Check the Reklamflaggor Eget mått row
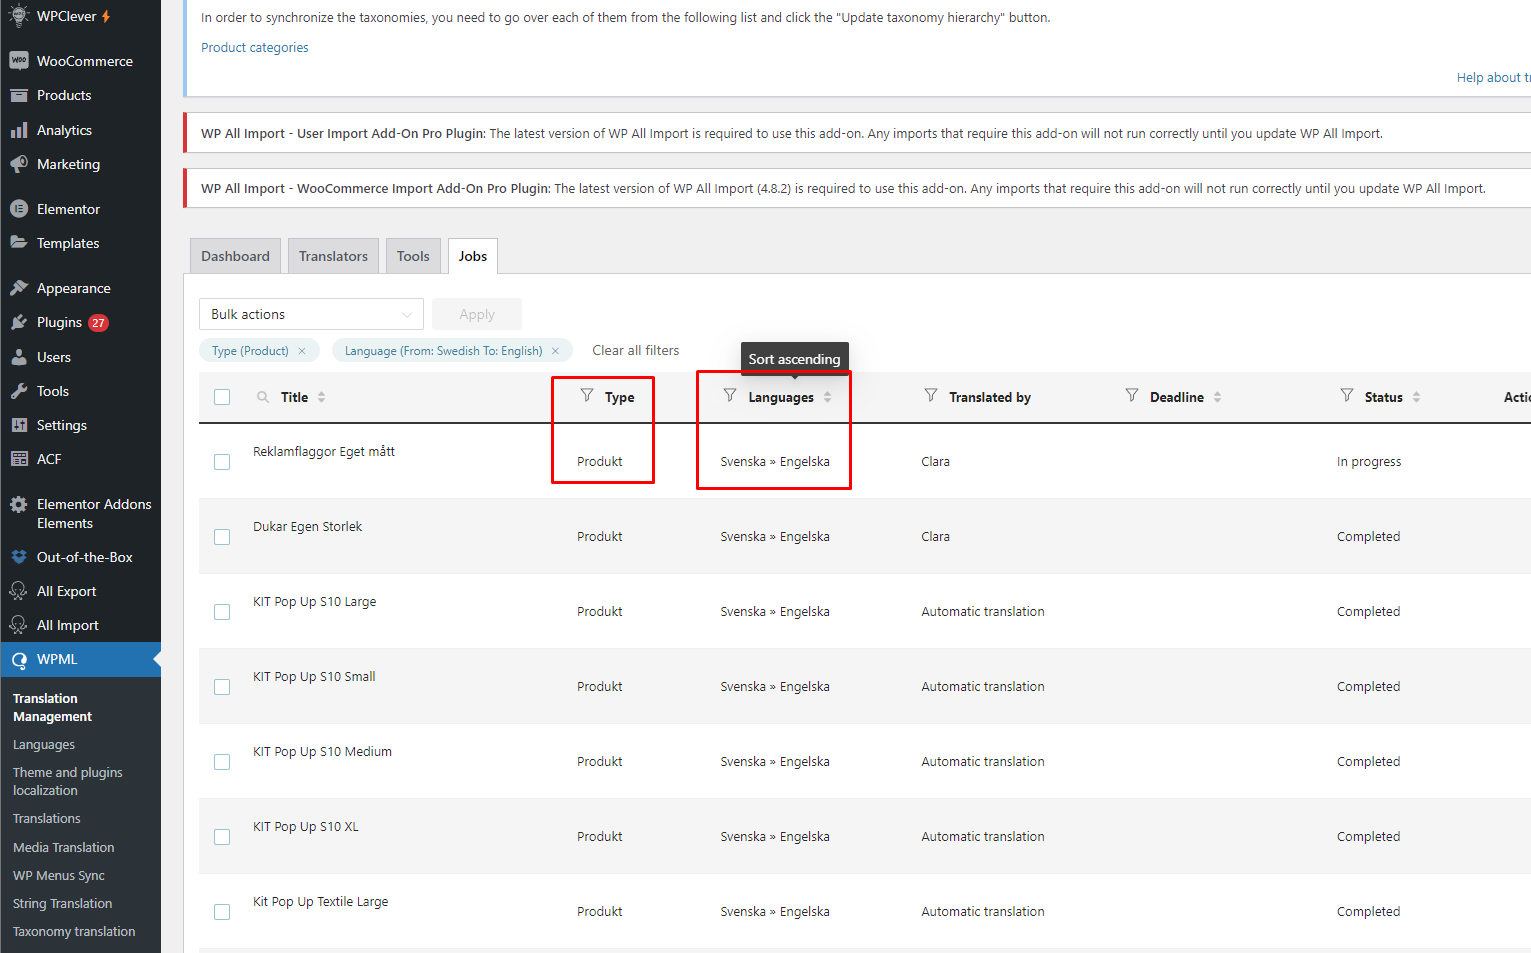Viewport: 1531px width, 953px height. (x=222, y=462)
